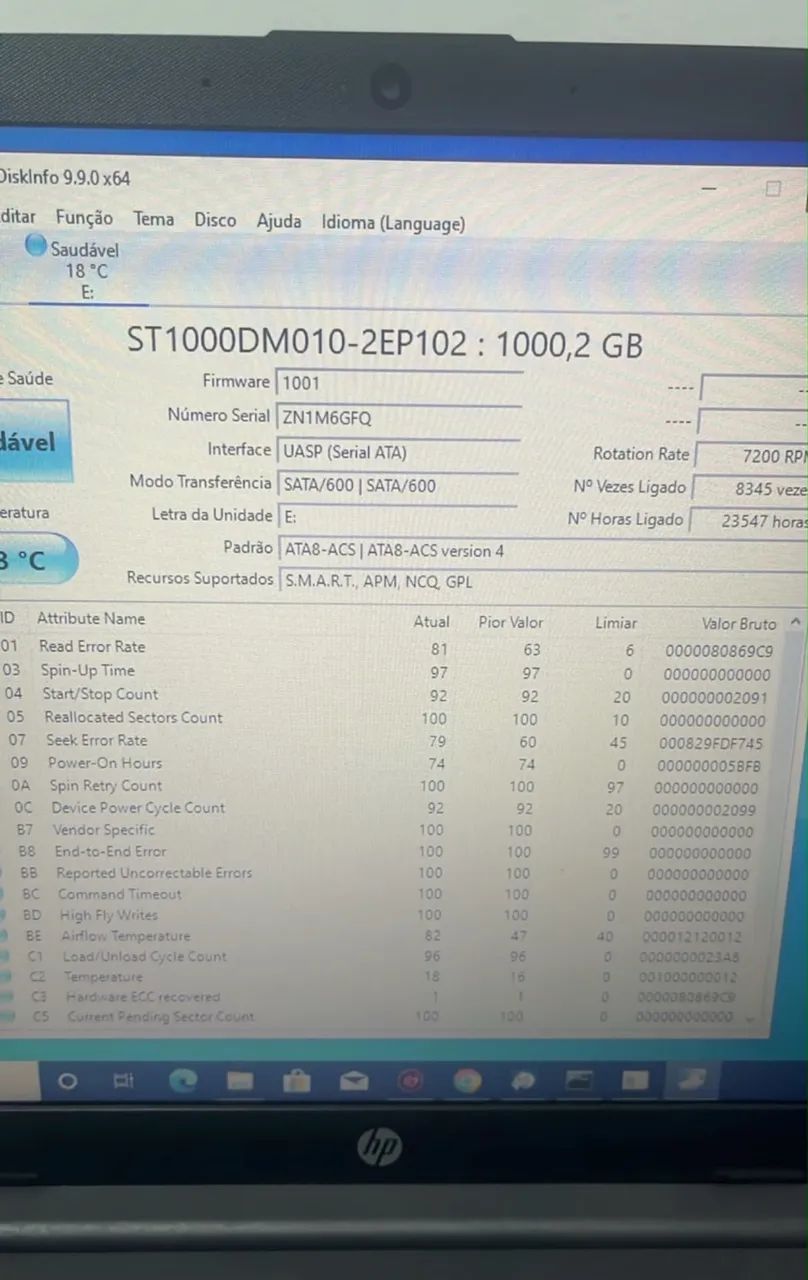Launch Google Chrome from the taskbar
The image size is (808, 1280).
(x=467, y=1081)
